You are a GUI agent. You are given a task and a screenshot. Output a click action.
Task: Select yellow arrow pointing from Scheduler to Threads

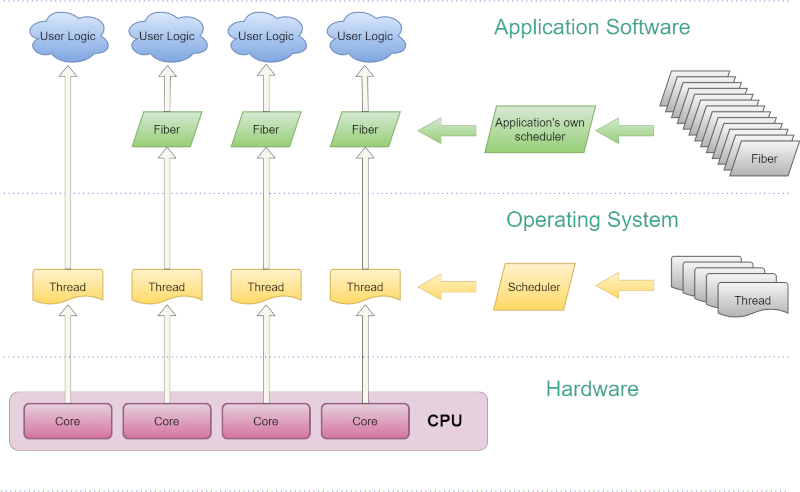click(x=446, y=287)
